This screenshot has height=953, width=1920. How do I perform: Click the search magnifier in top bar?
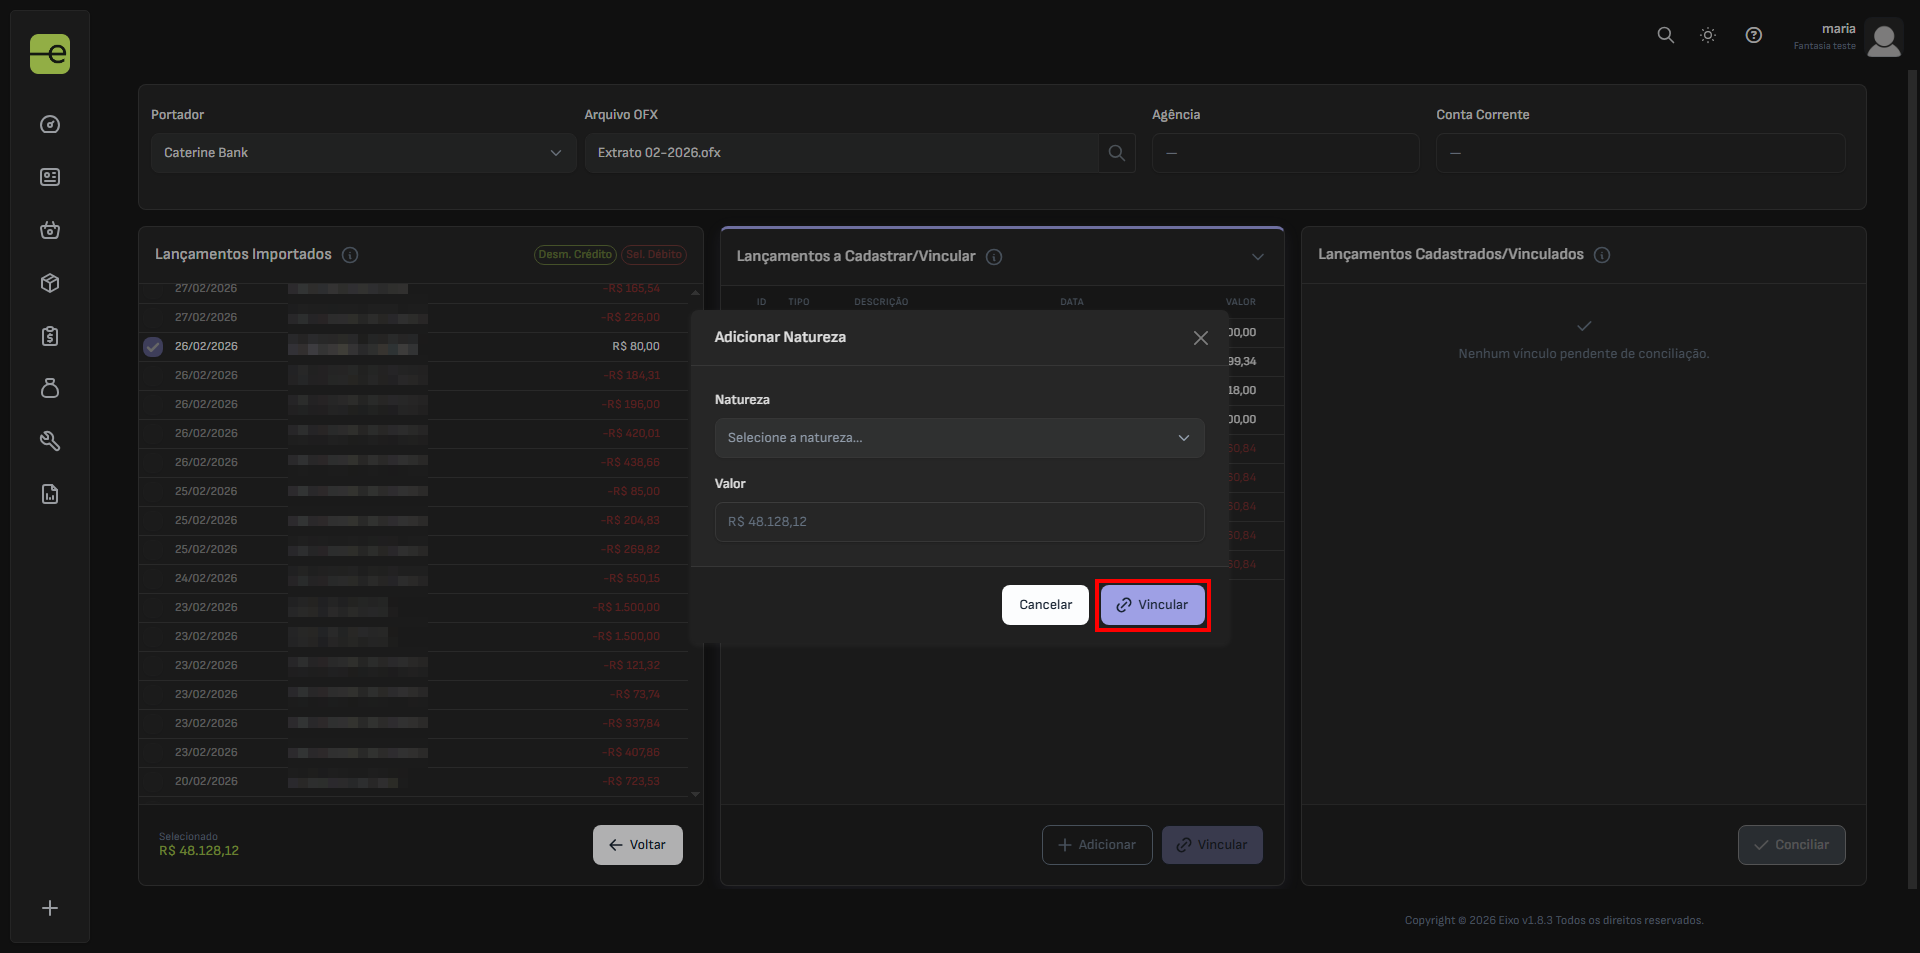click(1665, 35)
